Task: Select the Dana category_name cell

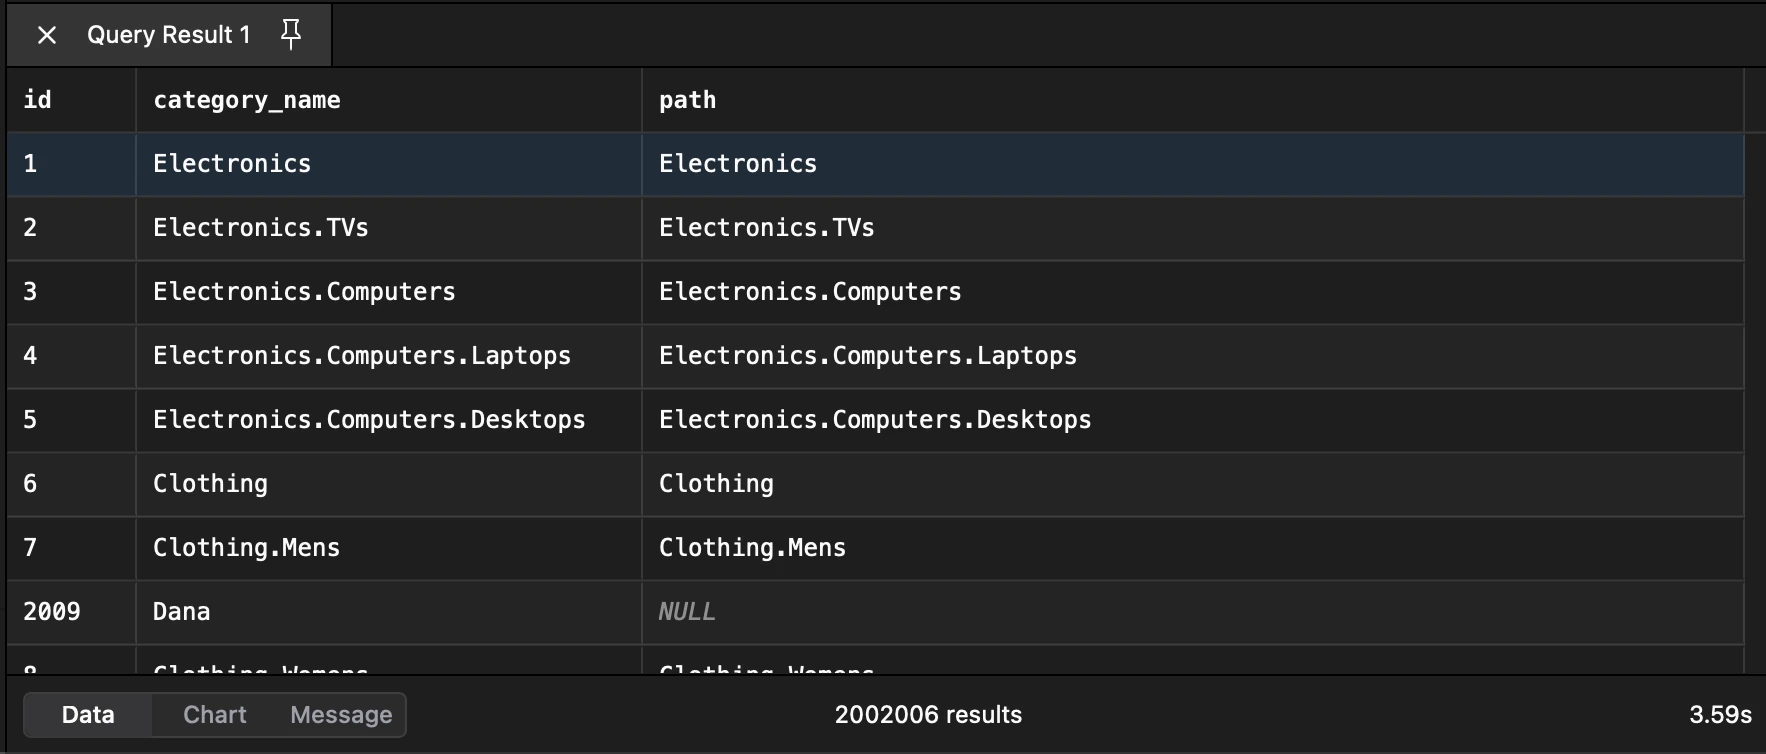Action: [181, 612]
